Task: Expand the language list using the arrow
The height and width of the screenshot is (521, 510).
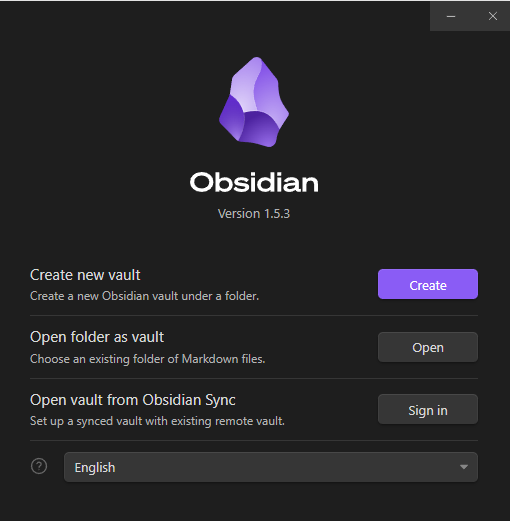Action: (464, 467)
